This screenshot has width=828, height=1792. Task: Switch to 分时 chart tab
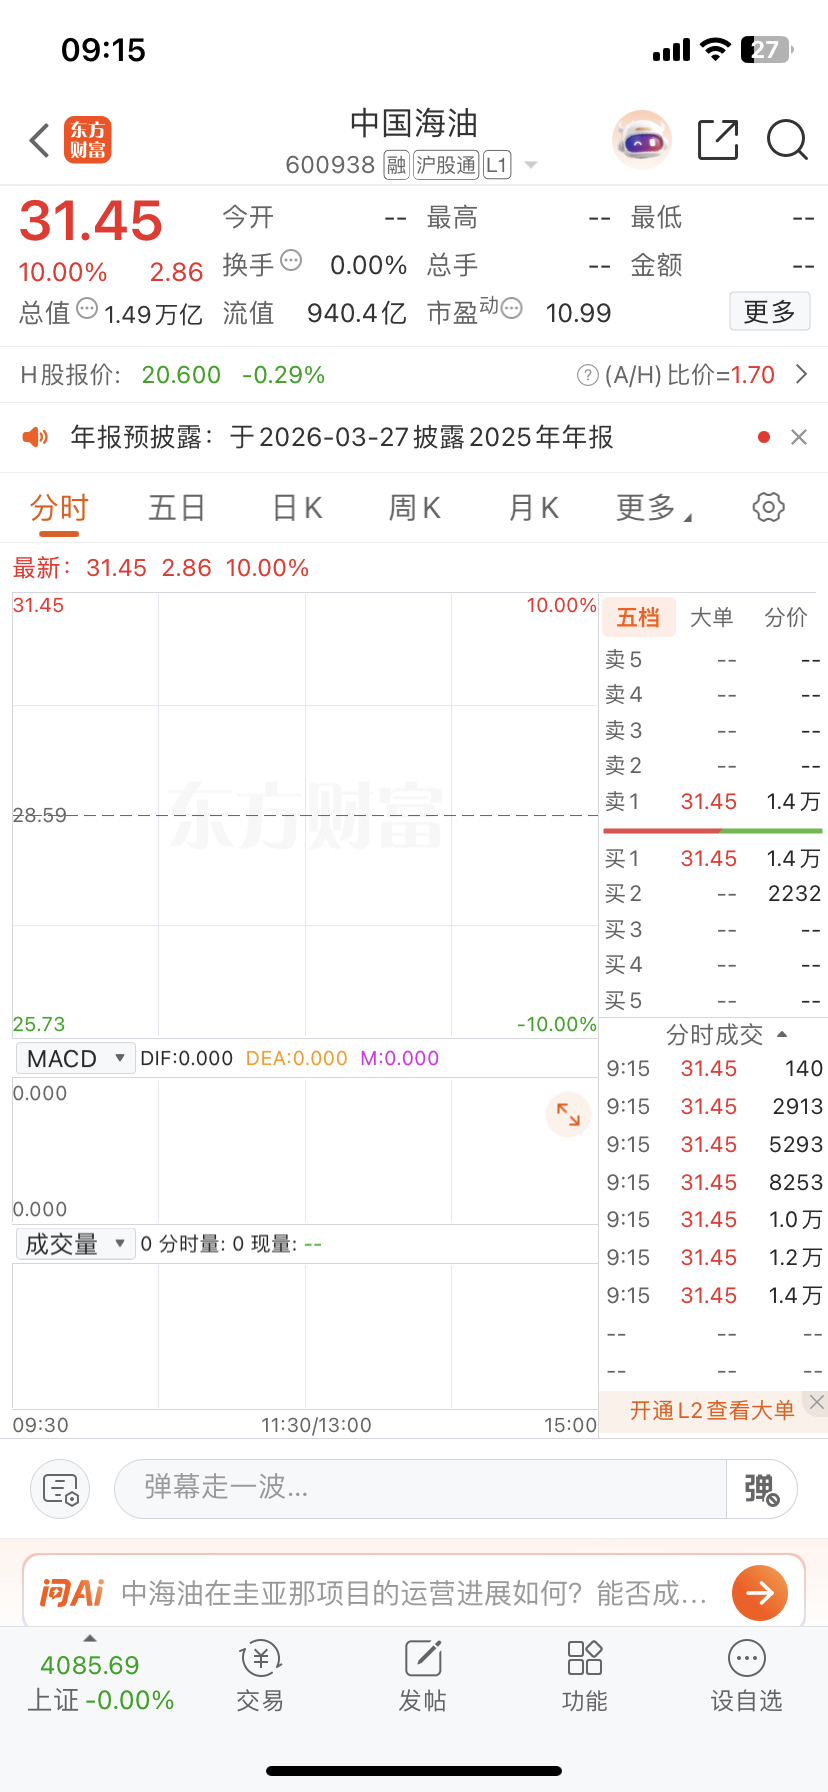tap(59, 508)
